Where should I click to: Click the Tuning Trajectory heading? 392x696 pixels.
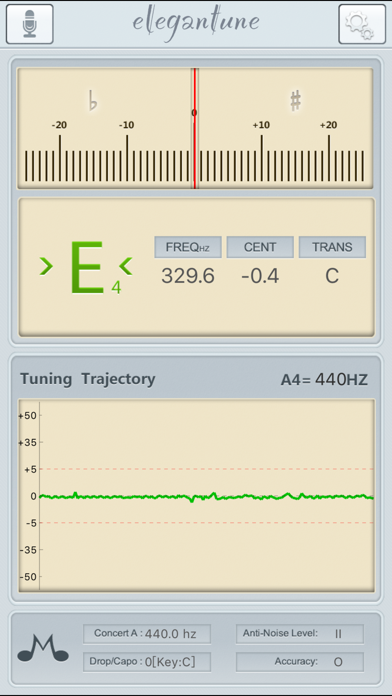tap(88, 379)
